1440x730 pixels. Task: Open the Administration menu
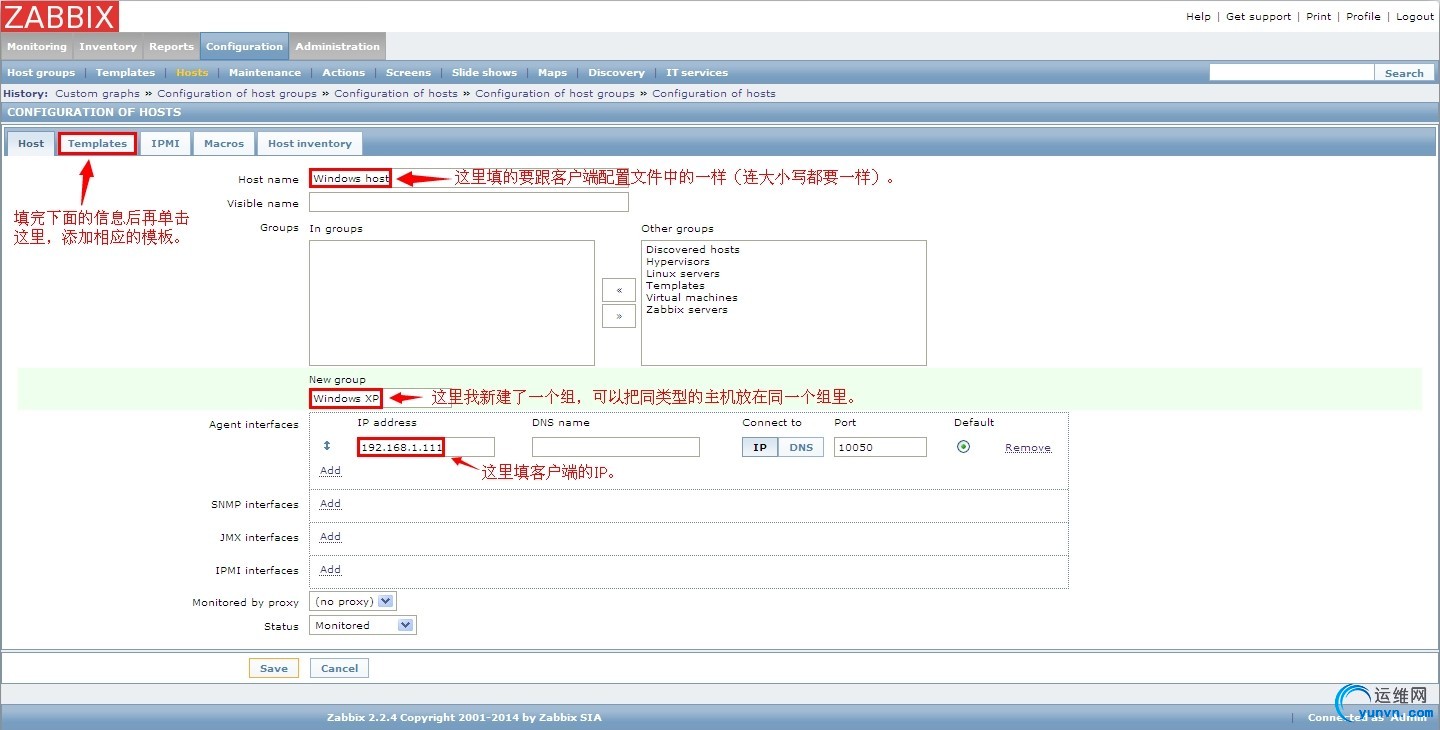[337, 46]
